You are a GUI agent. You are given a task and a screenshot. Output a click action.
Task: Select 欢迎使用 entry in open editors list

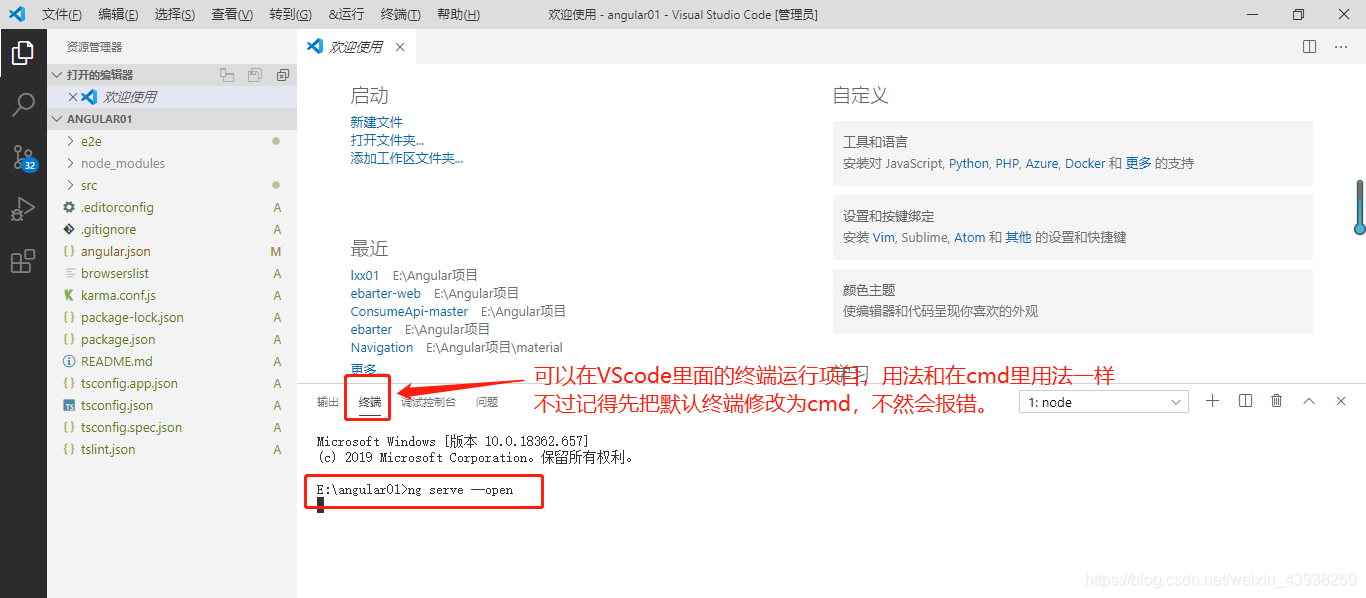tap(172, 97)
